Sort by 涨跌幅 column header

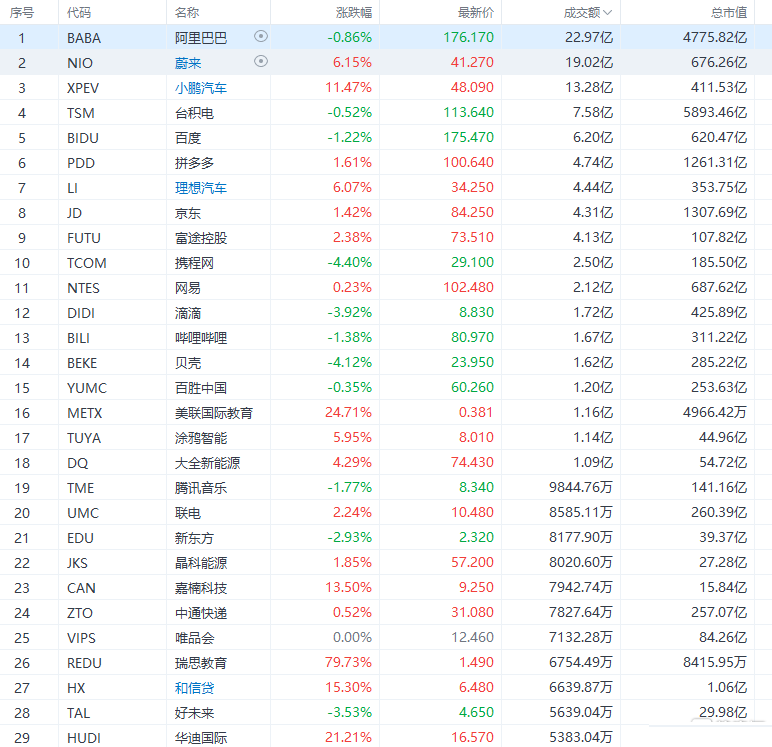354,12
